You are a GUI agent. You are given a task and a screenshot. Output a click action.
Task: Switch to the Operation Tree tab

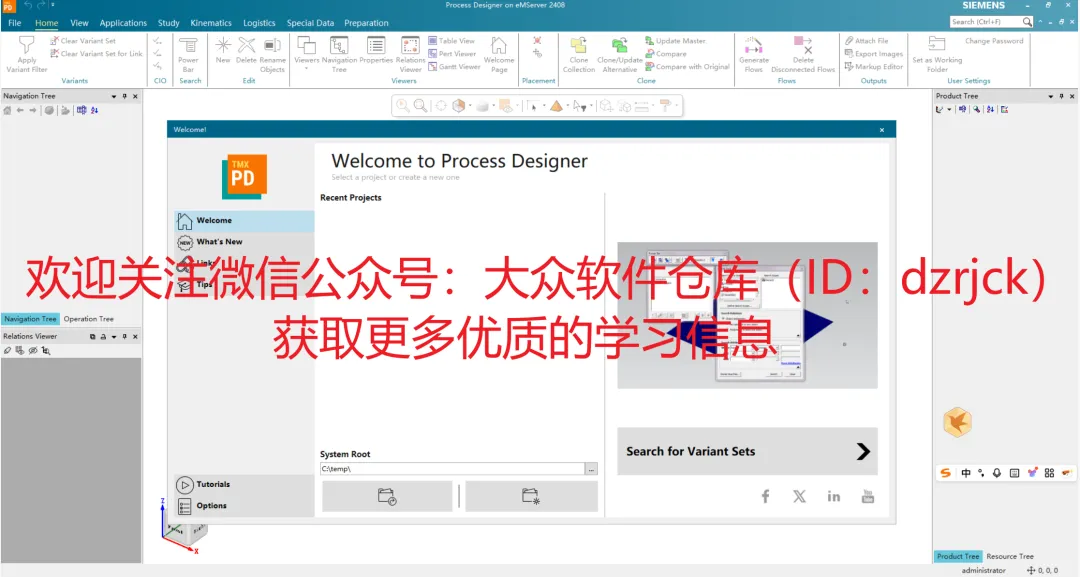click(x=89, y=319)
